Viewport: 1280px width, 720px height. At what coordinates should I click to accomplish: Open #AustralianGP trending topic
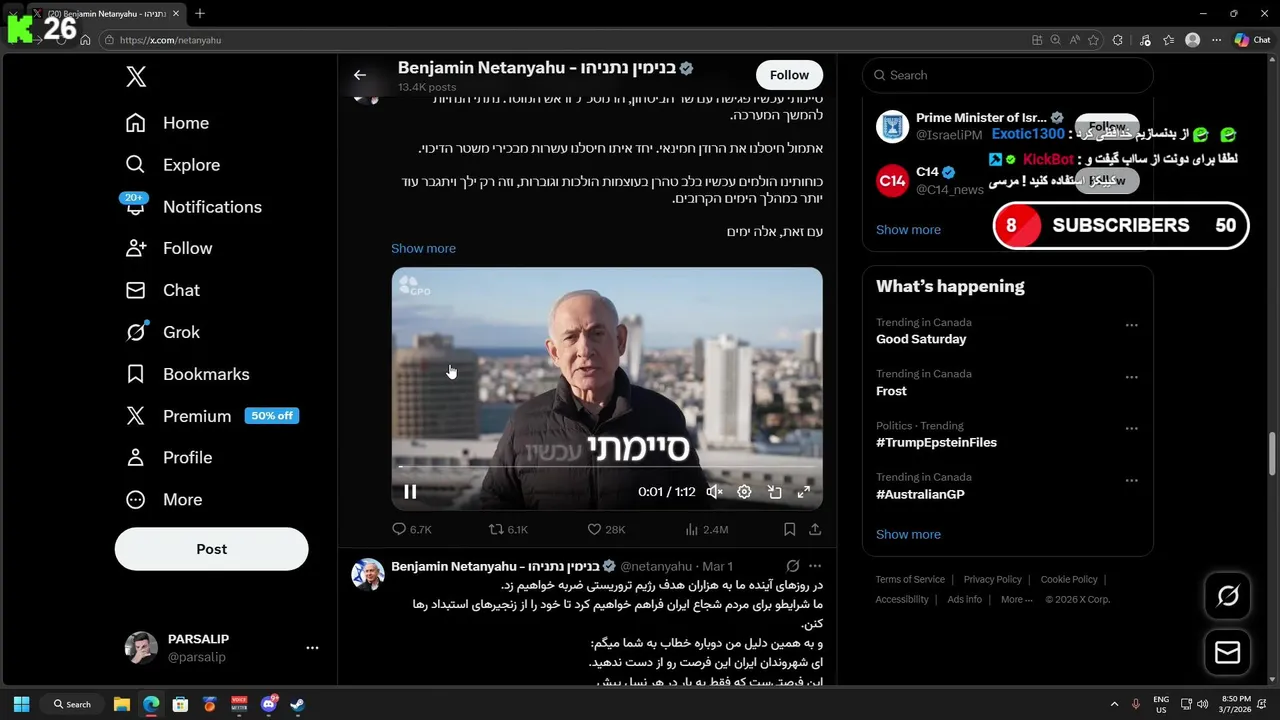click(x=920, y=494)
